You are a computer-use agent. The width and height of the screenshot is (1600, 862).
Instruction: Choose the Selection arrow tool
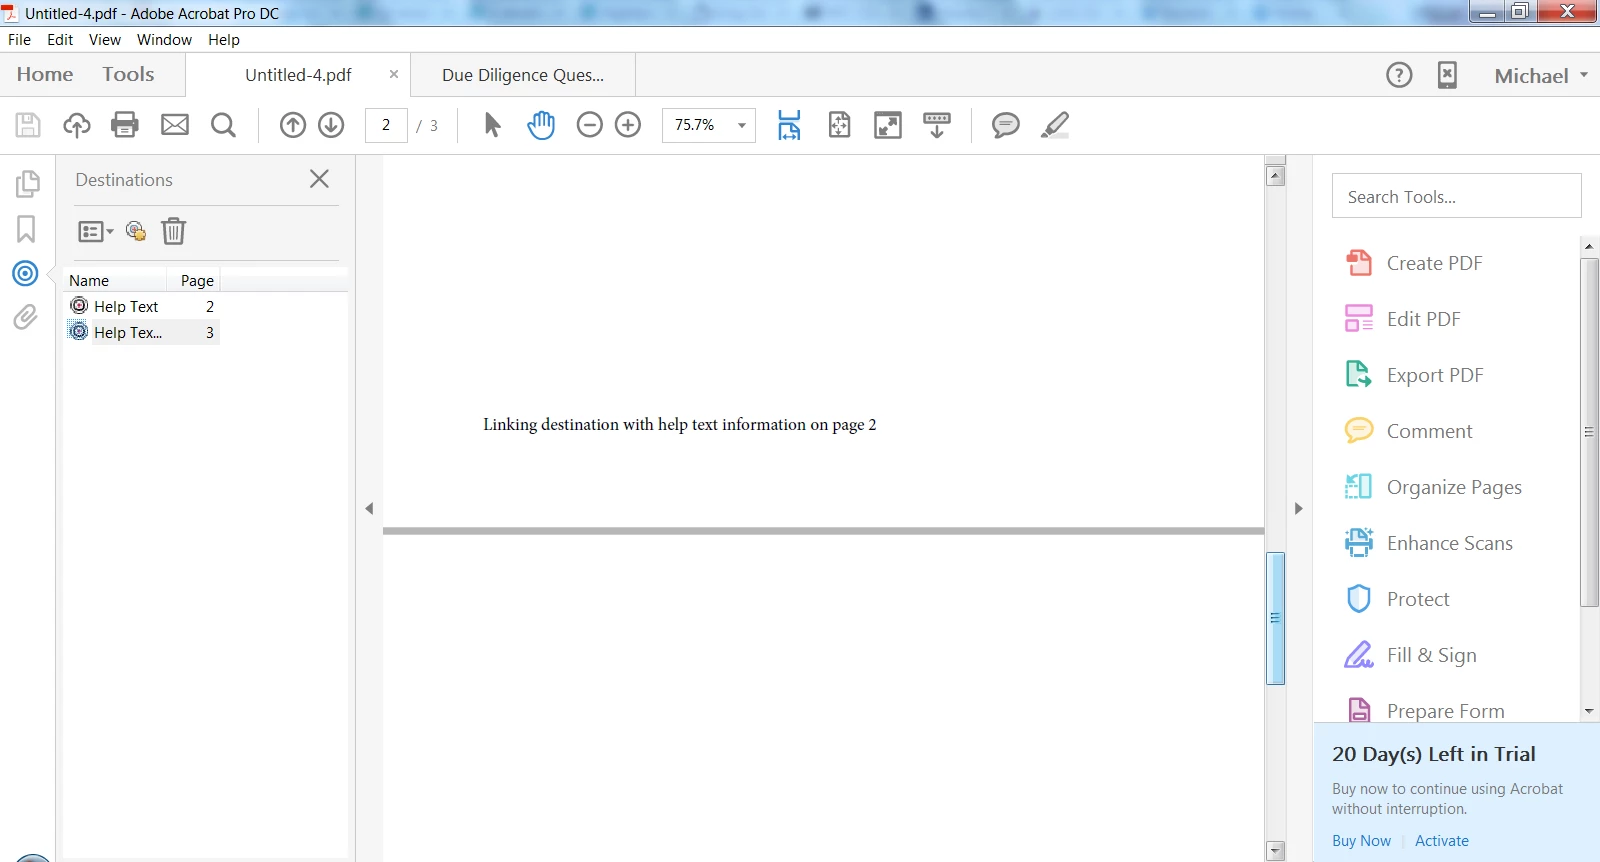tap(492, 125)
